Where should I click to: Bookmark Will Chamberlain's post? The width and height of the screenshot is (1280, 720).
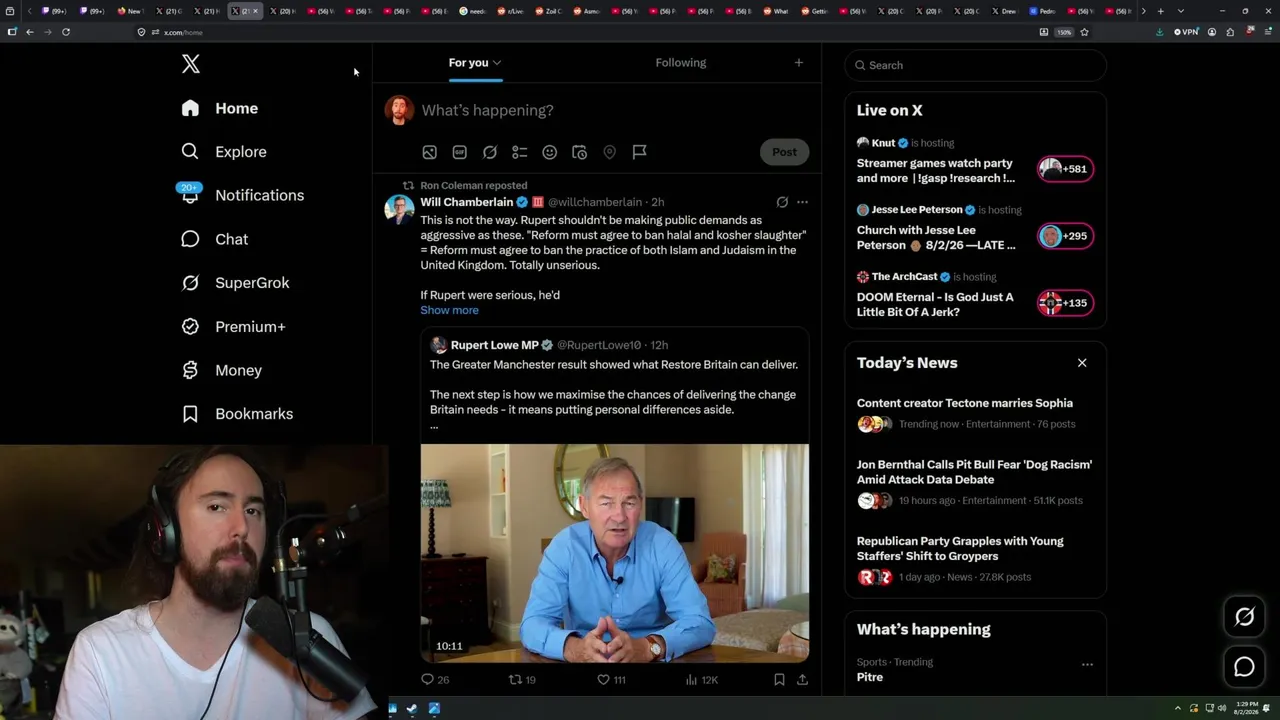(x=779, y=680)
